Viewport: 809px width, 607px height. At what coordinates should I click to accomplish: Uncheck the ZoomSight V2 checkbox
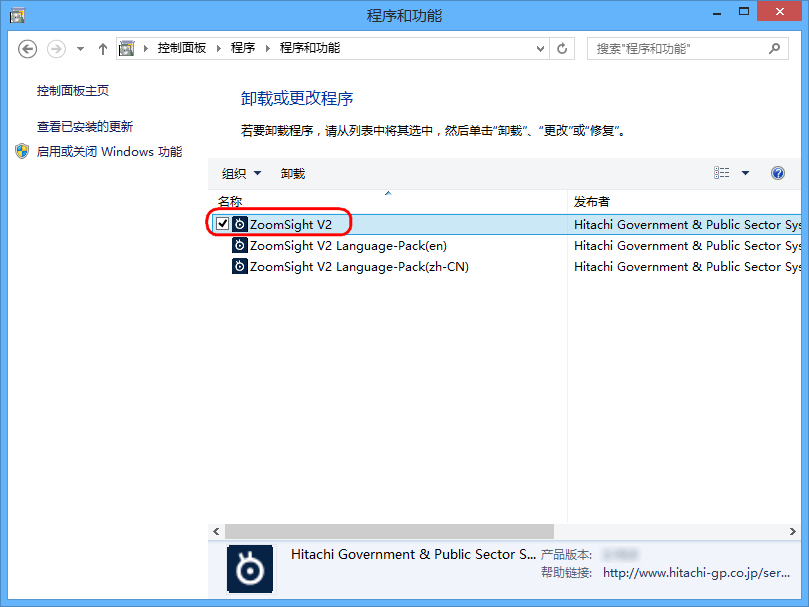coord(222,224)
